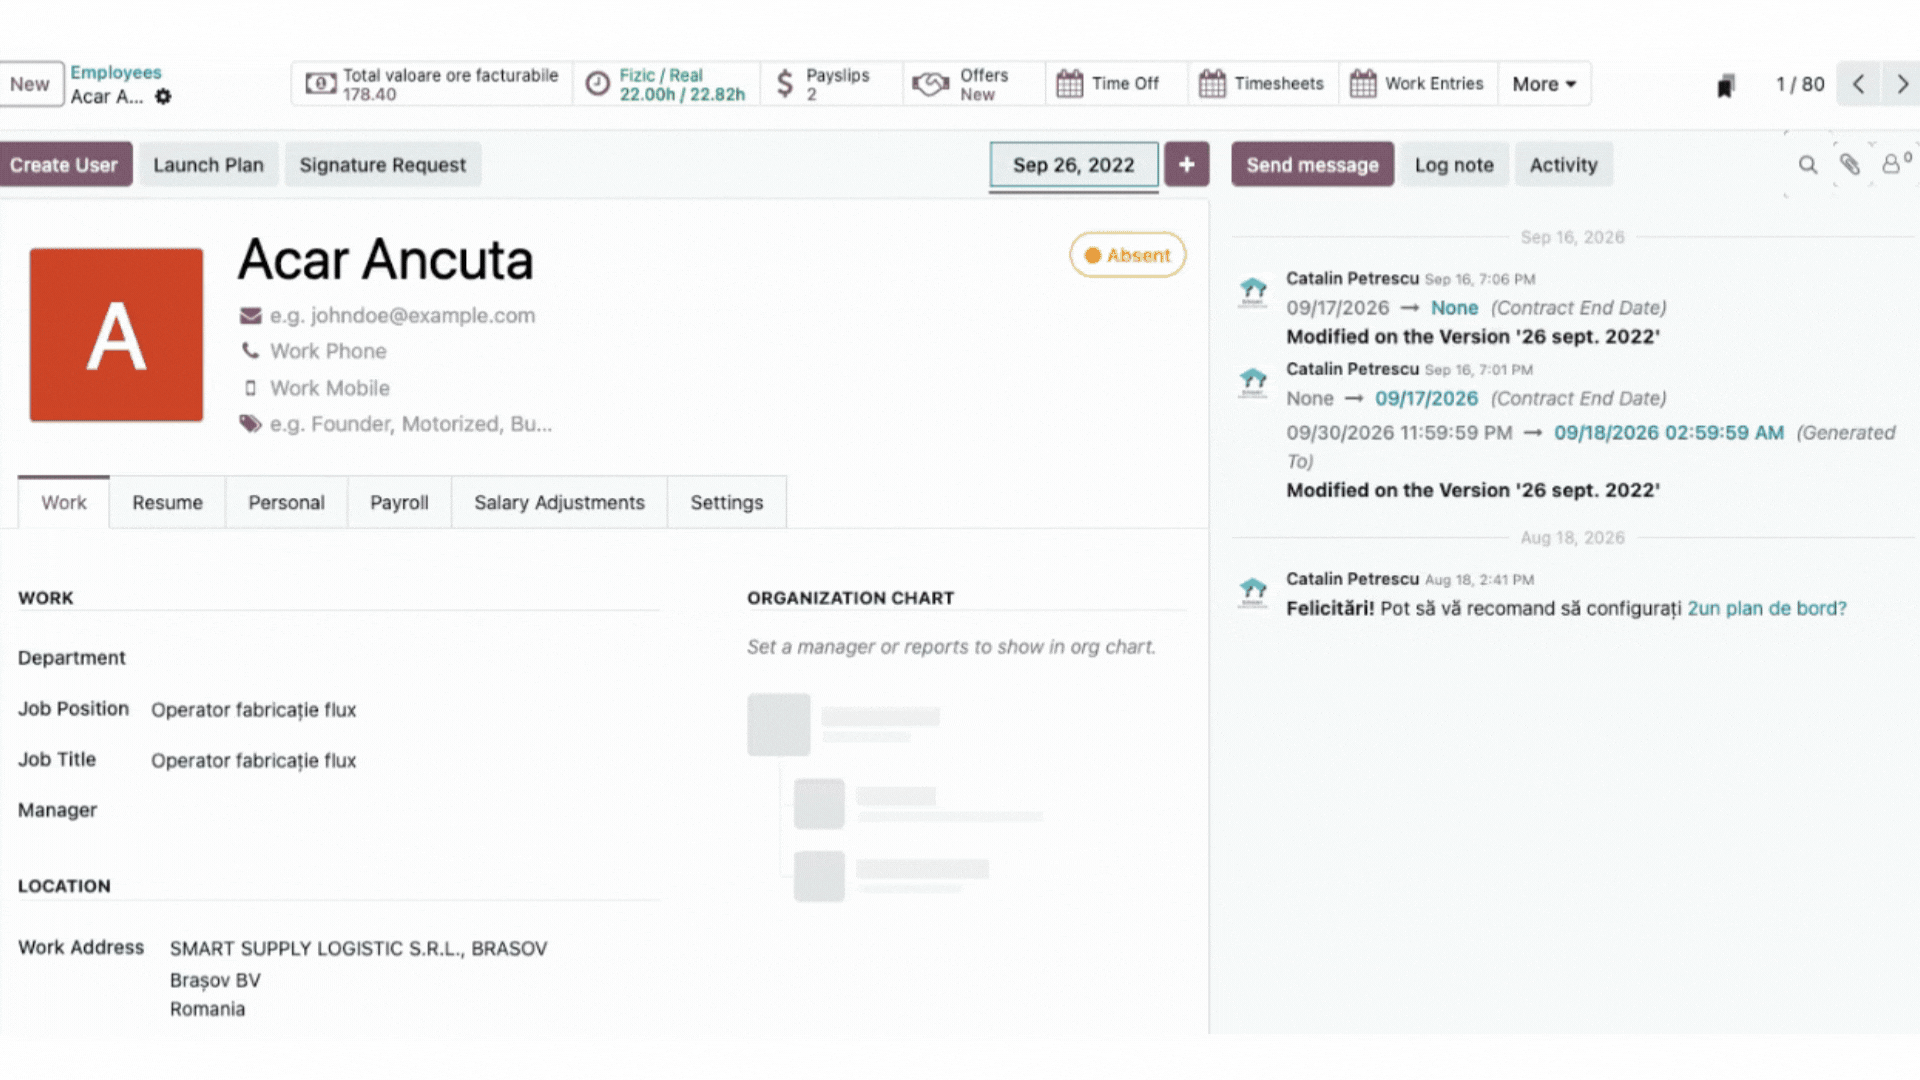This screenshot has height=1080, width=1920.
Task: Click the bookmark icon near record counter
Action: 1725,86
